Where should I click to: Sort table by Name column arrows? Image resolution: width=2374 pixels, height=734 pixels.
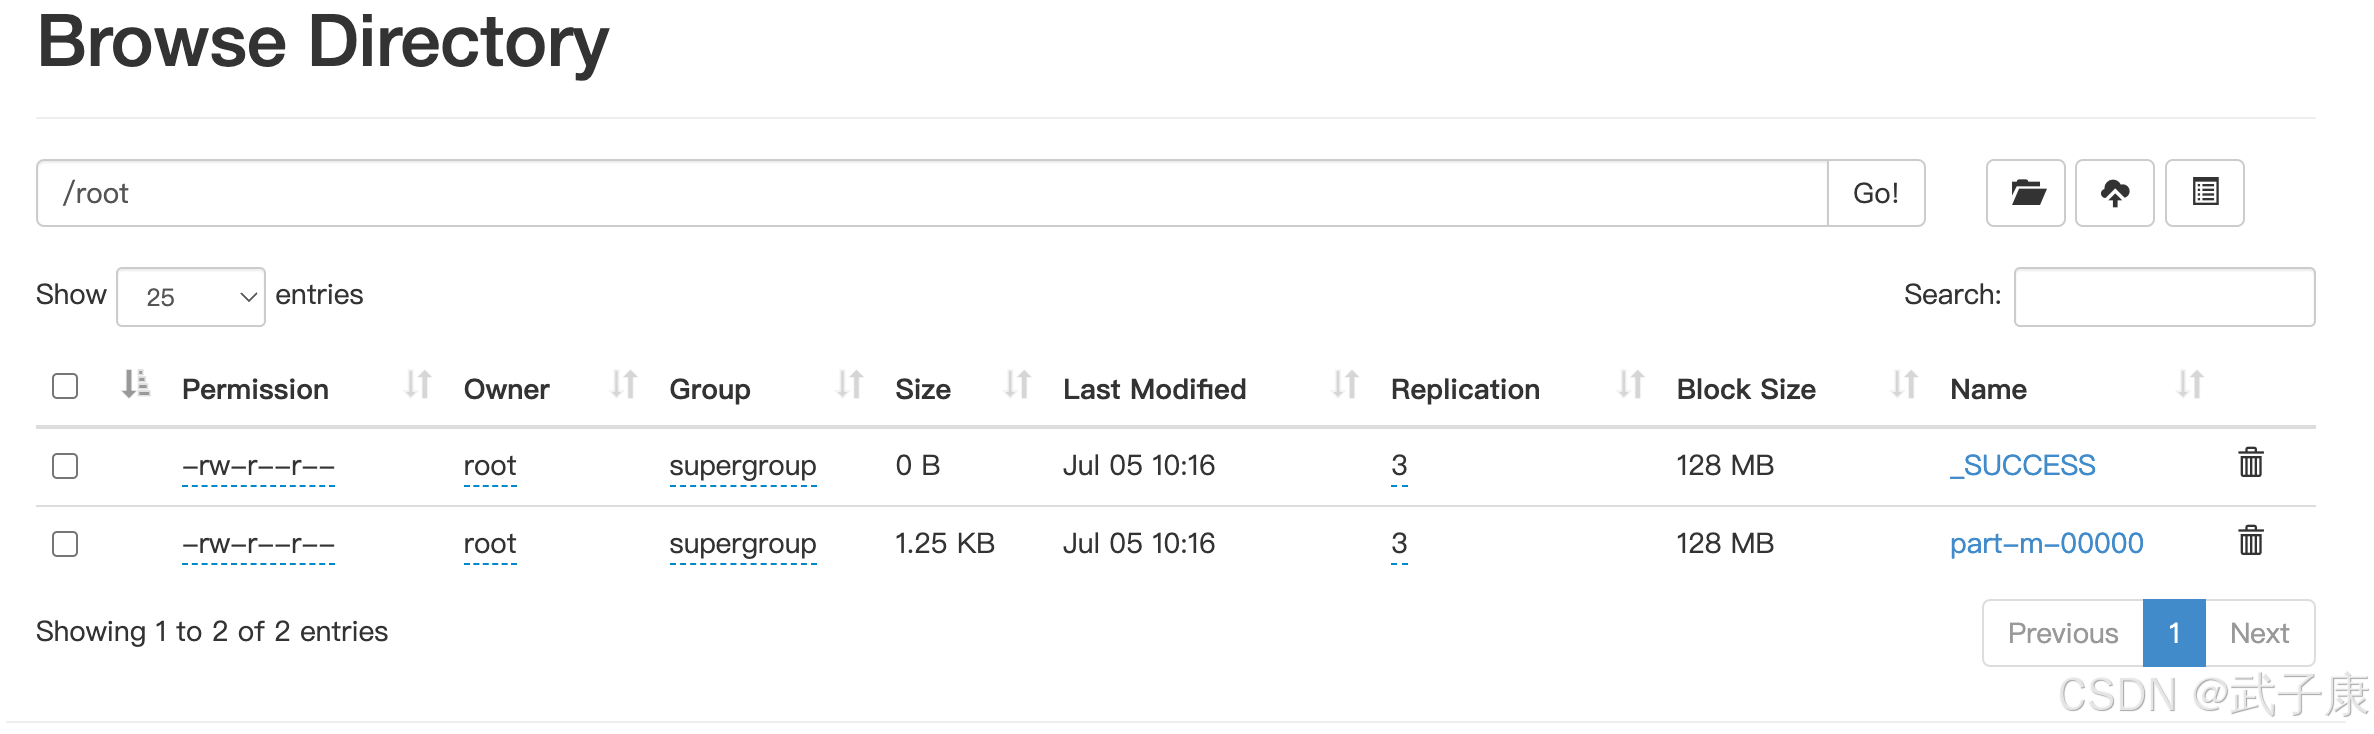coord(2190,385)
